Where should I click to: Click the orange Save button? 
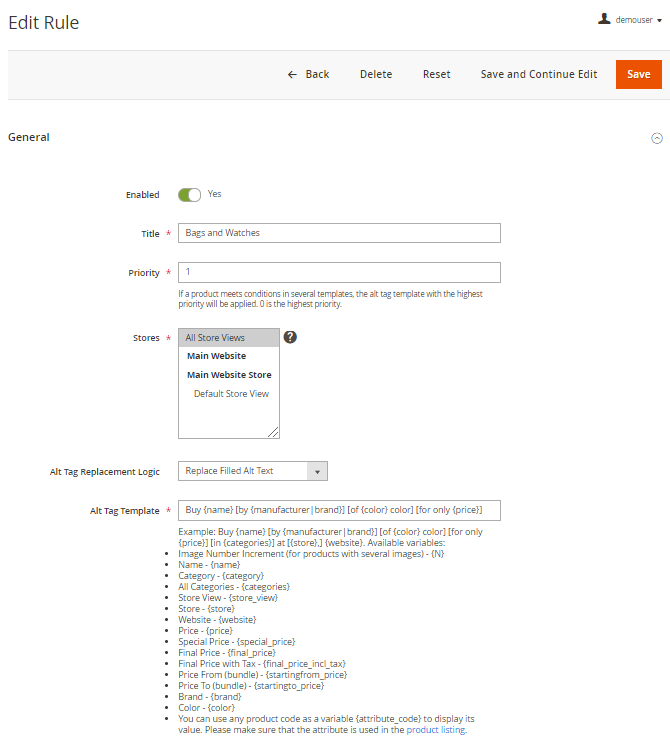coord(638,74)
